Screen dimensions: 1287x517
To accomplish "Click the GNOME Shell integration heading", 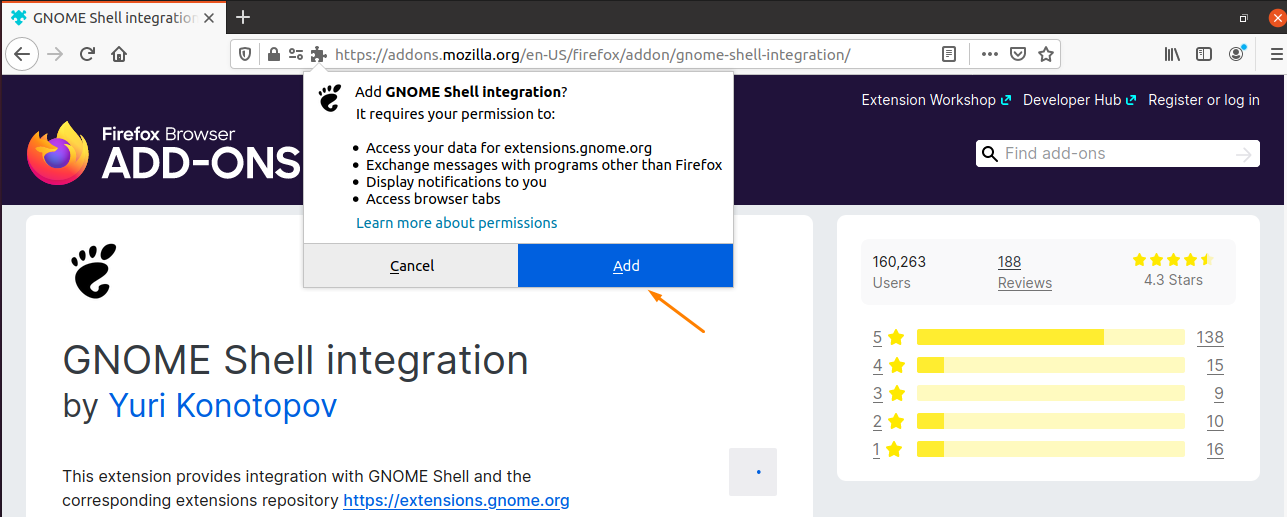I will [x=296, y=359].
